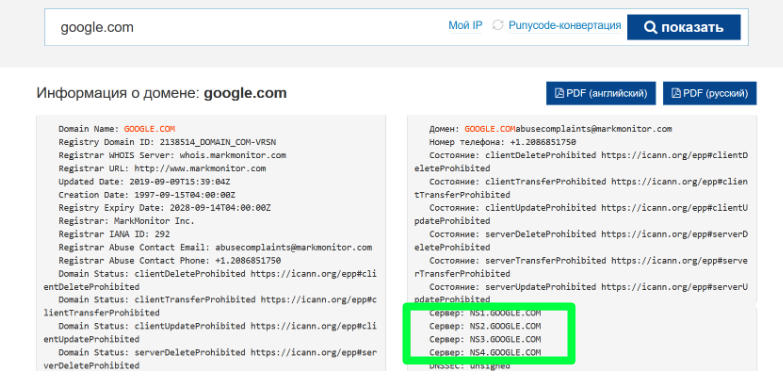
Task: Click the Информация о домене: google.com heading
Action: (161, 93)
